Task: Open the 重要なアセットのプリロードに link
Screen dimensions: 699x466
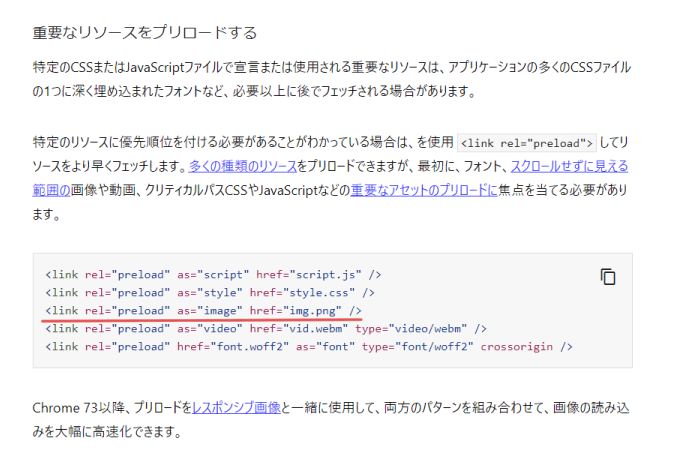Action: pyautogui.click(x=424, y=190)
